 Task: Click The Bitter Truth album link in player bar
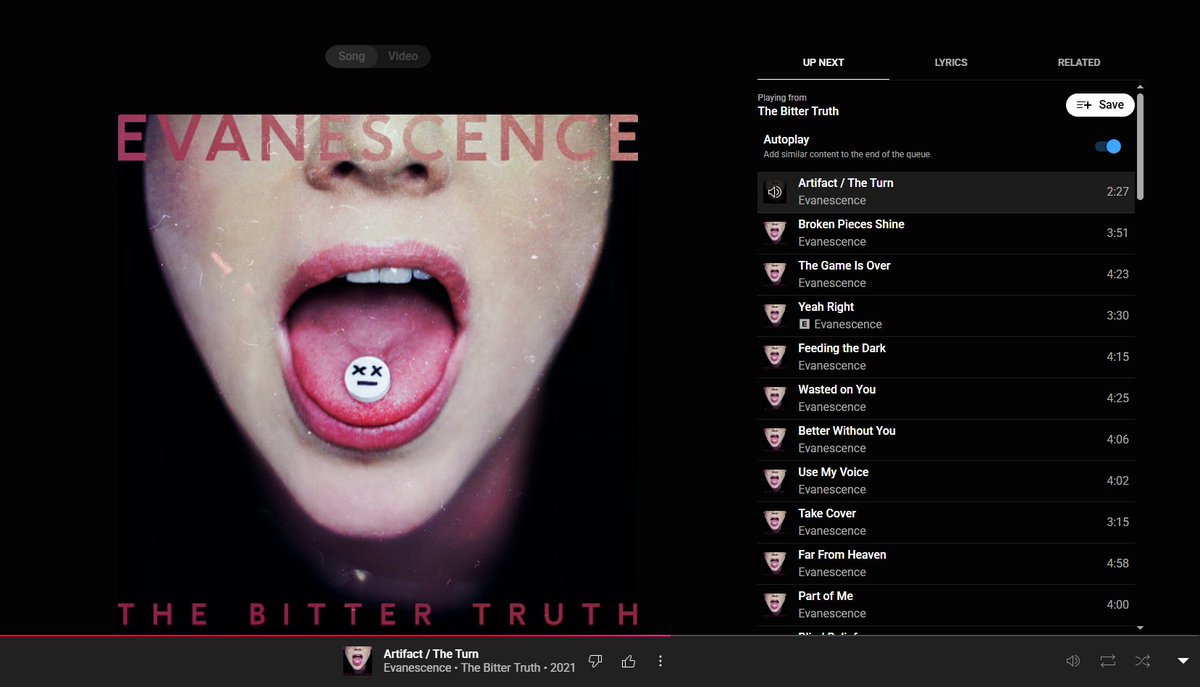(x=501, y=668)
